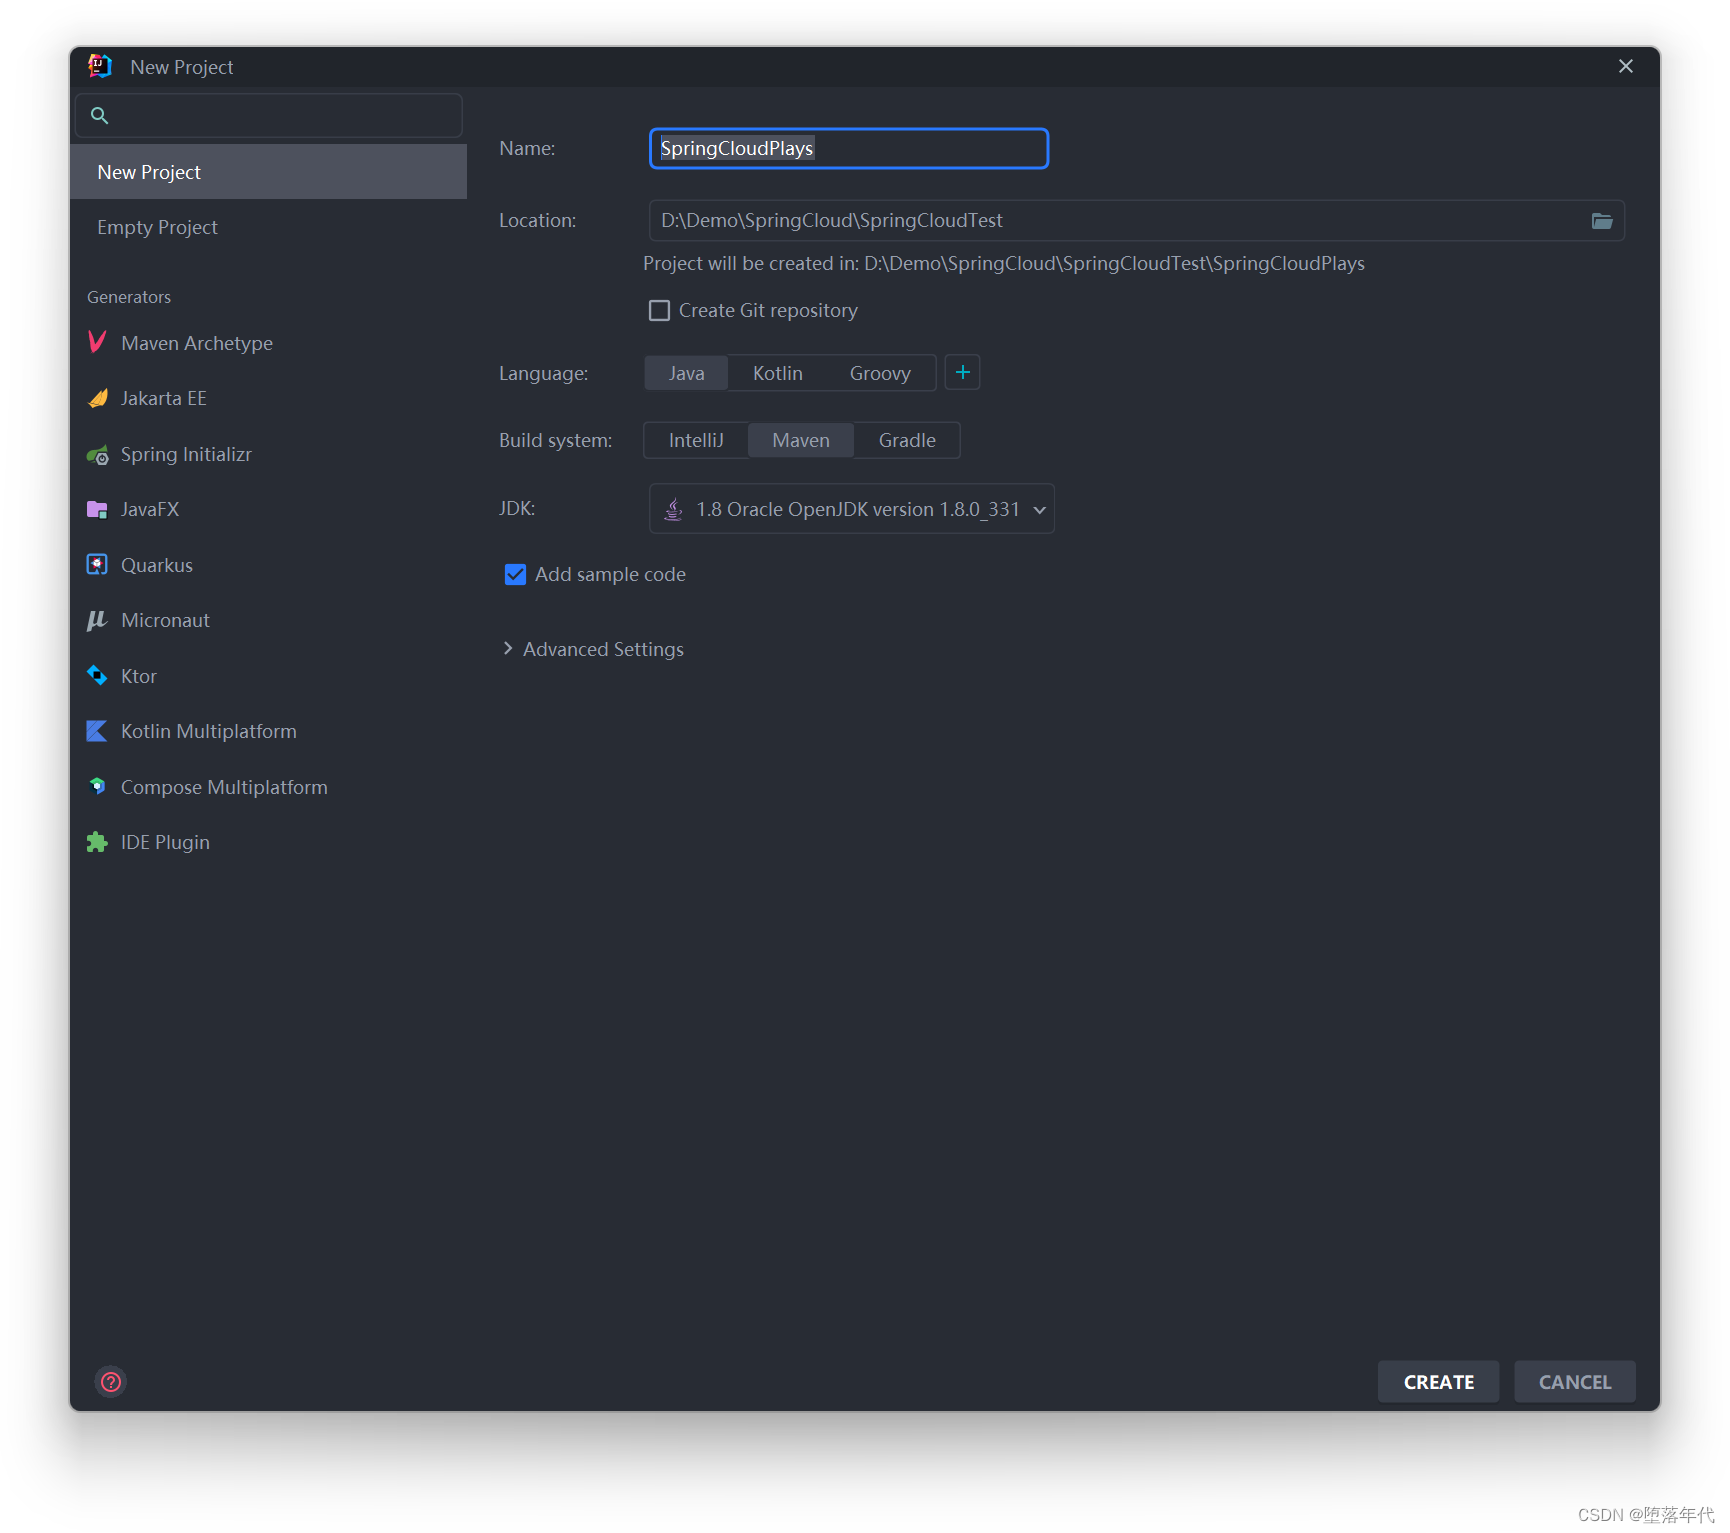Select Java language option

[686, 373]
